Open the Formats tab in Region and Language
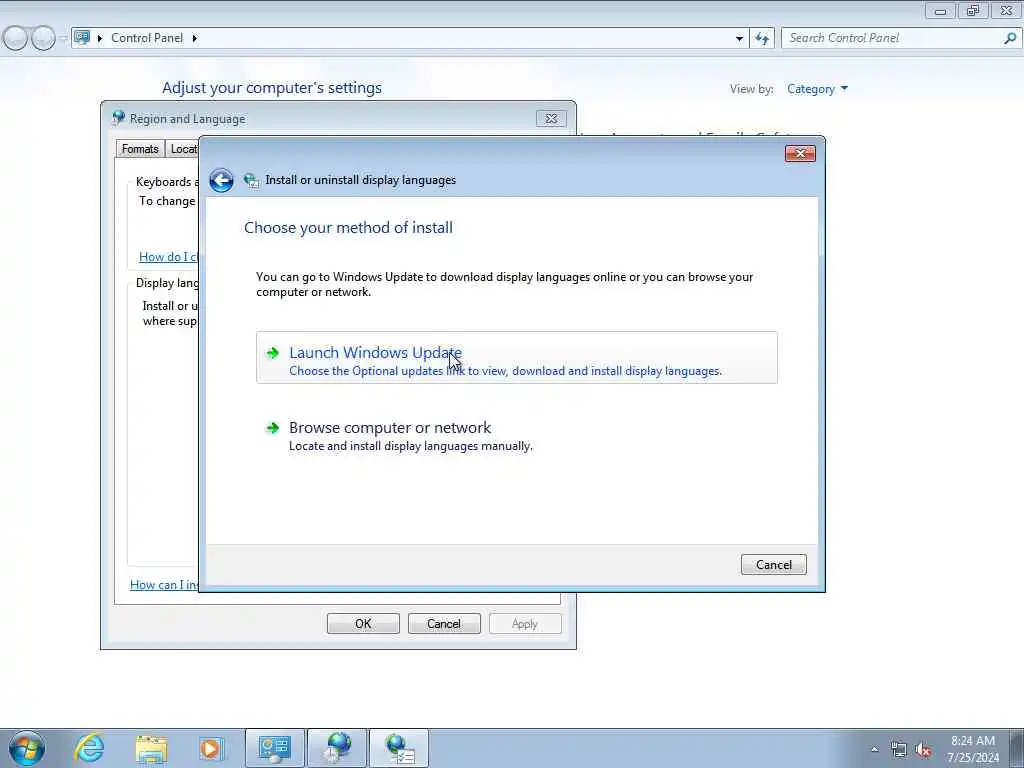 point(140,149)
